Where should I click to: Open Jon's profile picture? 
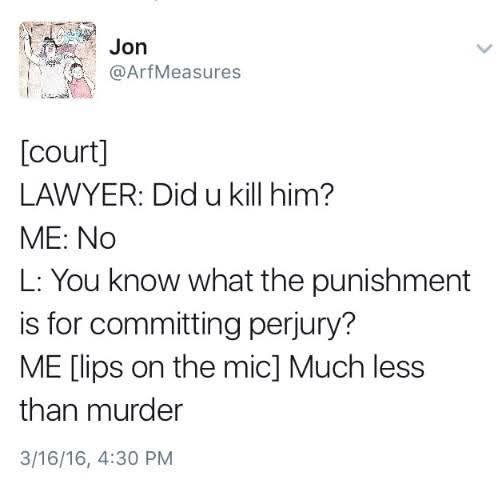(57, 60)
